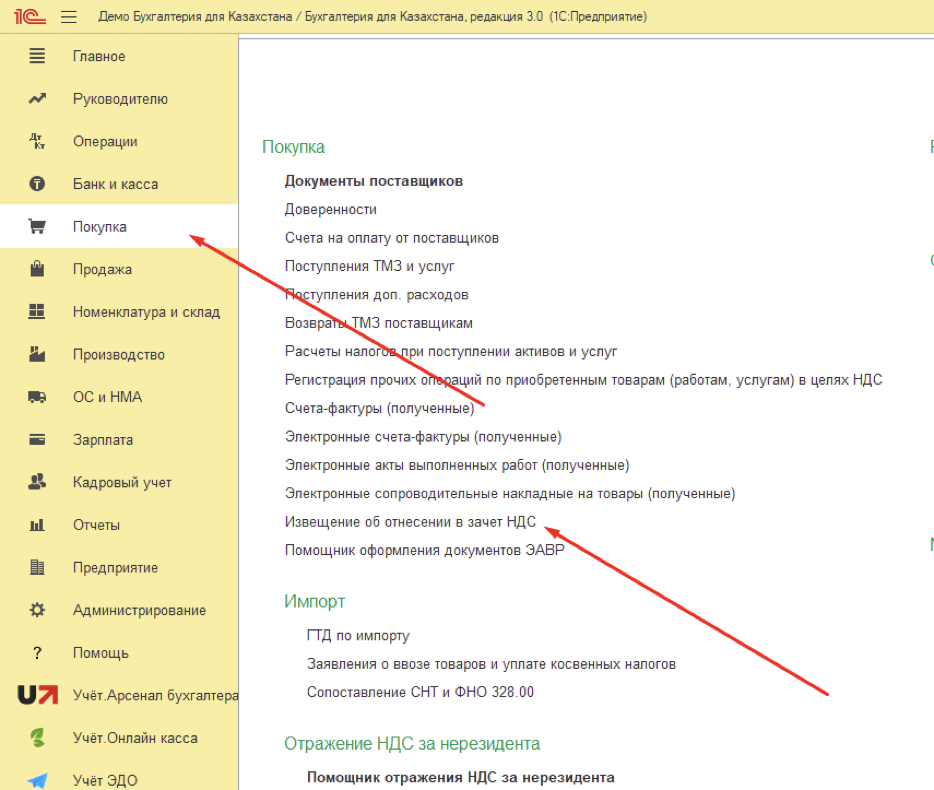Image resolution: width=934 pixels, height=790 pixels.
Task: Open ГТД по импорту
Action: pyautogui.click(x=358, y=636)
